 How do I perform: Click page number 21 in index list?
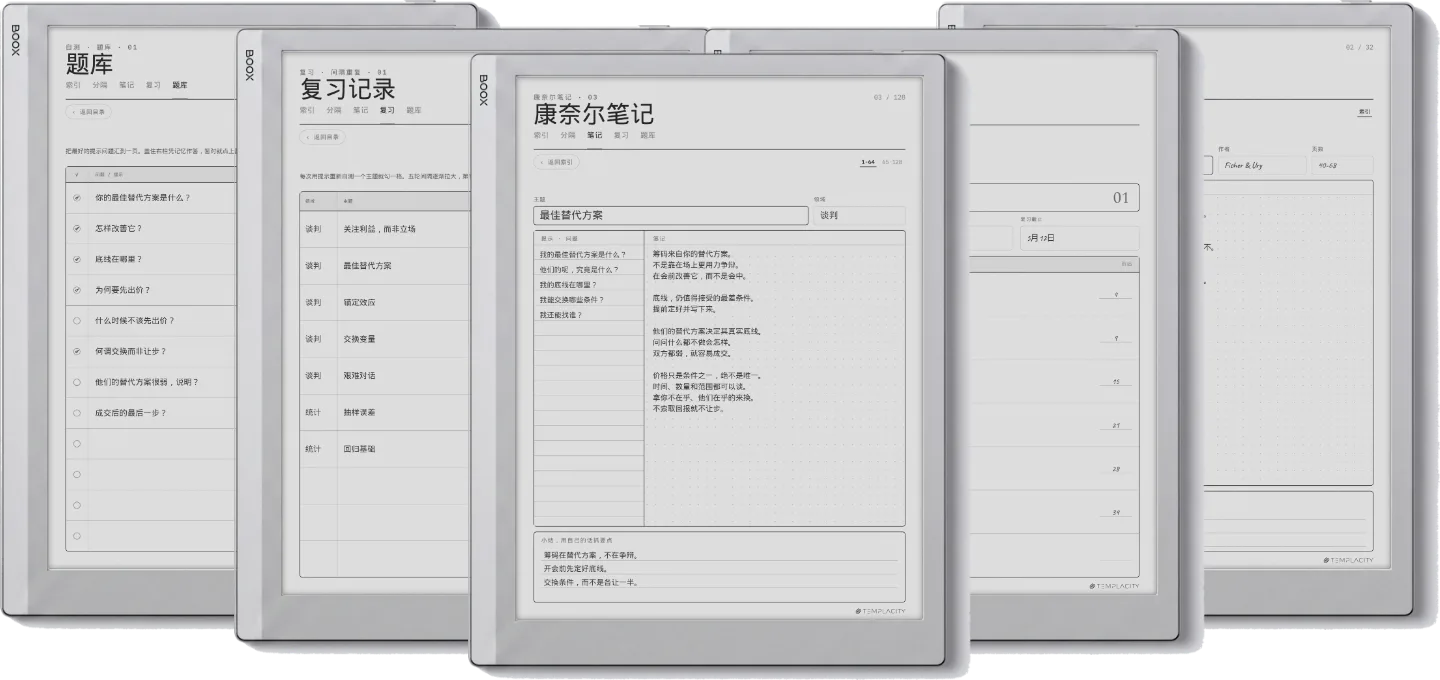(x=1115, y=425)
